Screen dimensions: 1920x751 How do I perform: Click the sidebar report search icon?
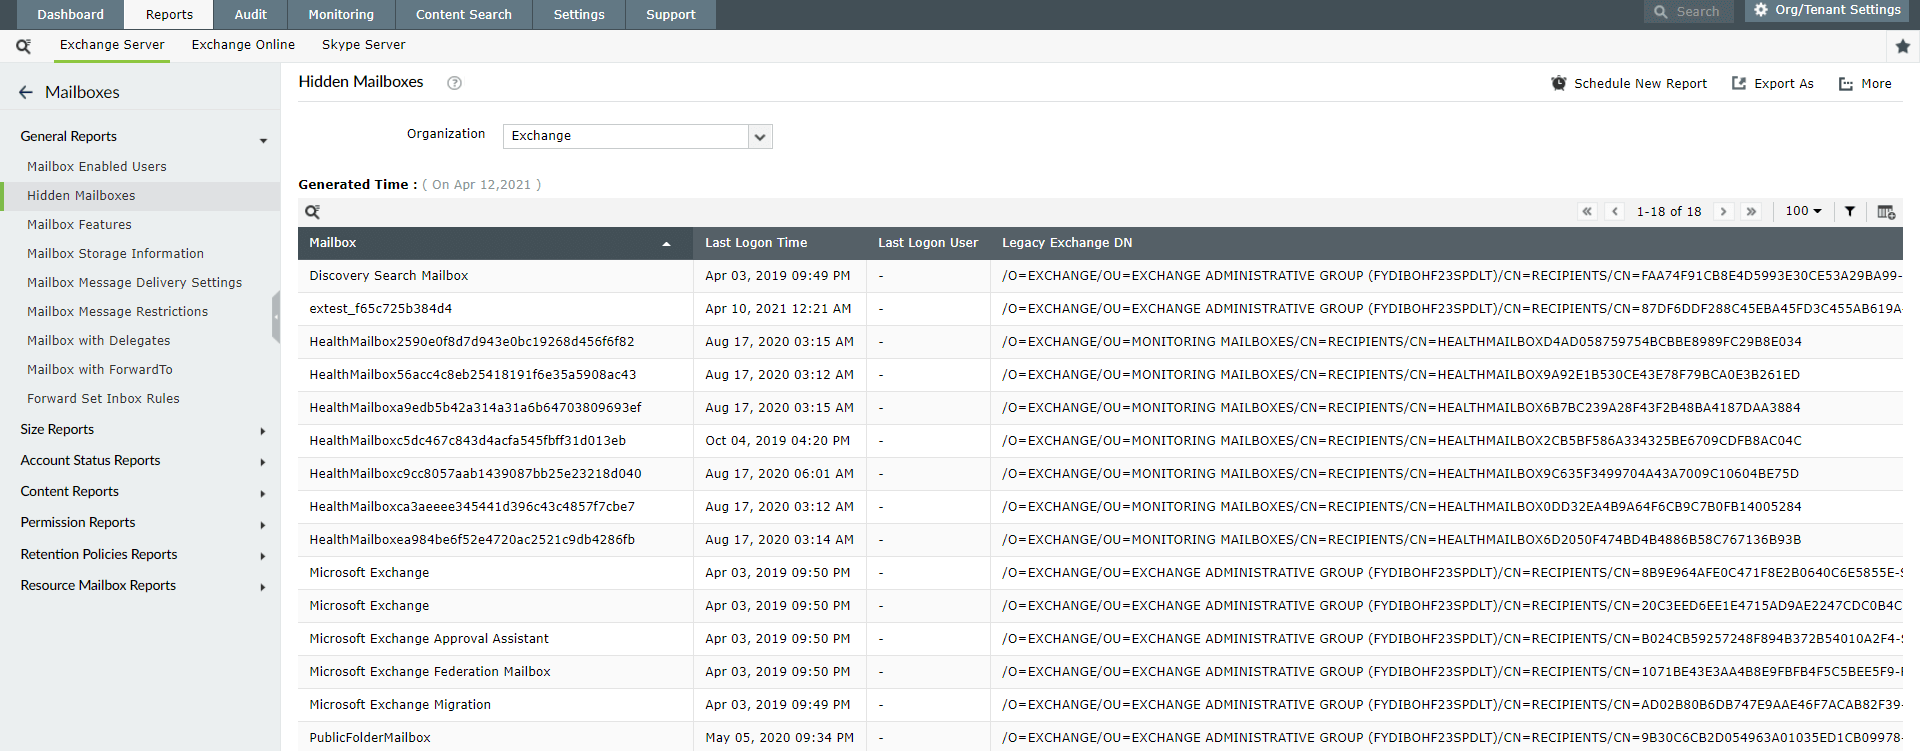click(23, 46)
